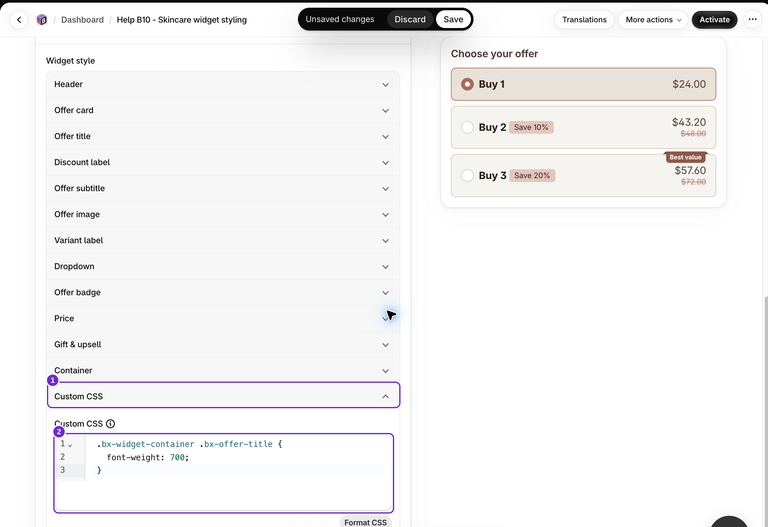Open the More actions dropdown
This screenshot has height=527, width=768.
pyautogui.click(x=653, y=20)
